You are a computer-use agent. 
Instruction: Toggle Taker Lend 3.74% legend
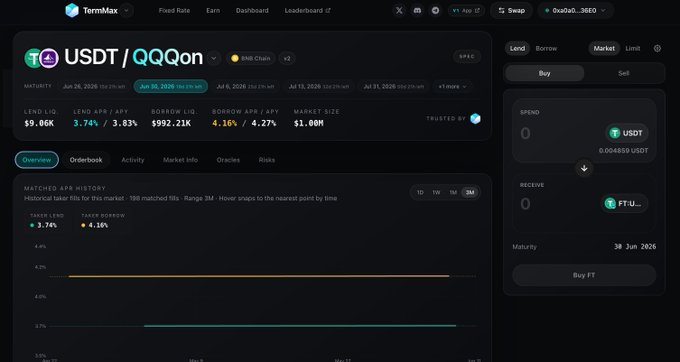(x=47, y=221)
